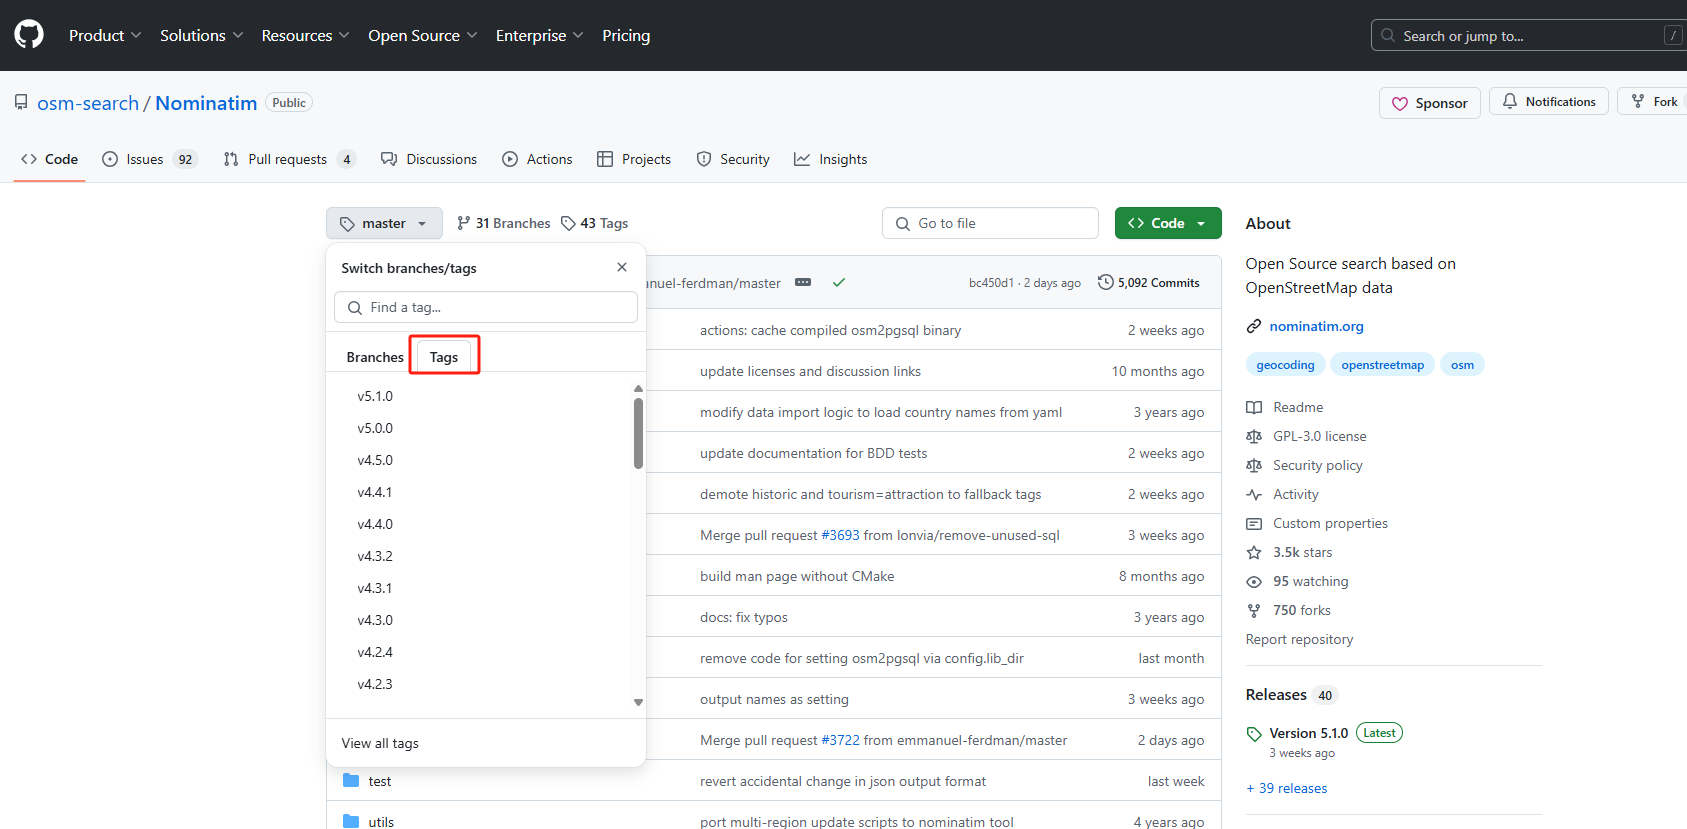Click the Fork icon in header
This screenshot has height=829, width=1687.
pos(1638,101)
